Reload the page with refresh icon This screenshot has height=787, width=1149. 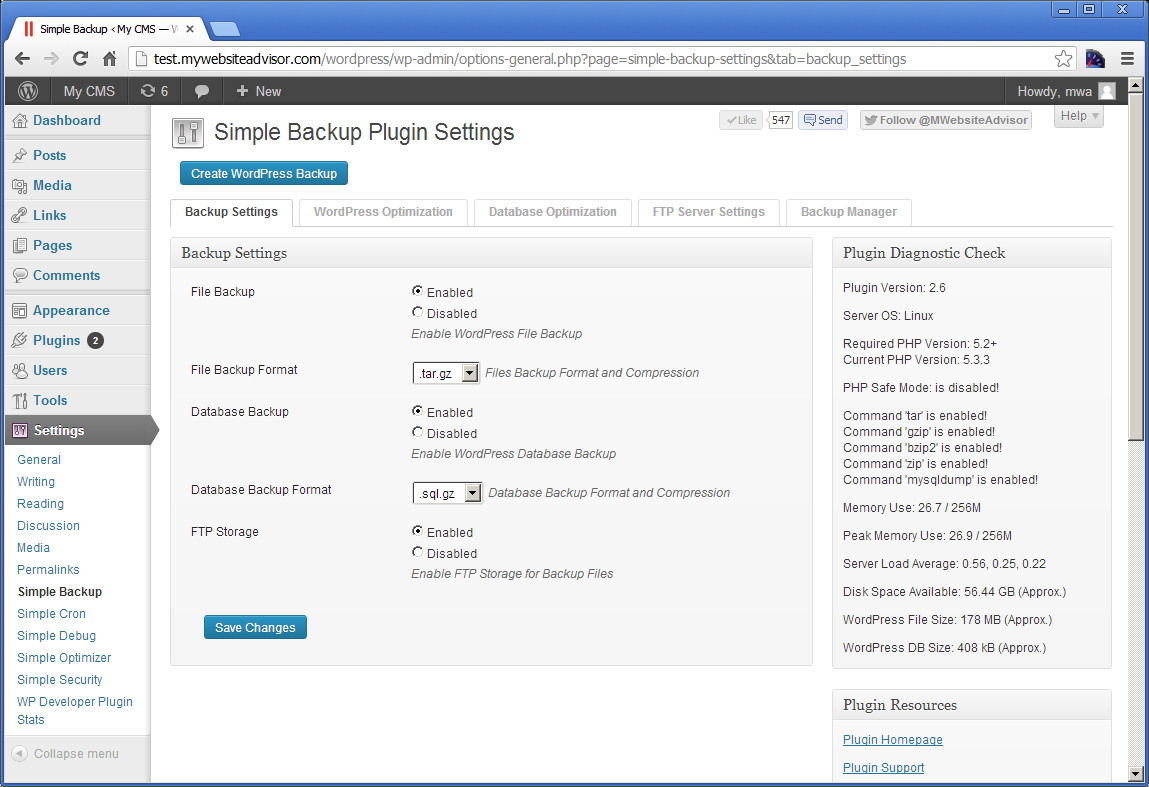tap(81, 59)
